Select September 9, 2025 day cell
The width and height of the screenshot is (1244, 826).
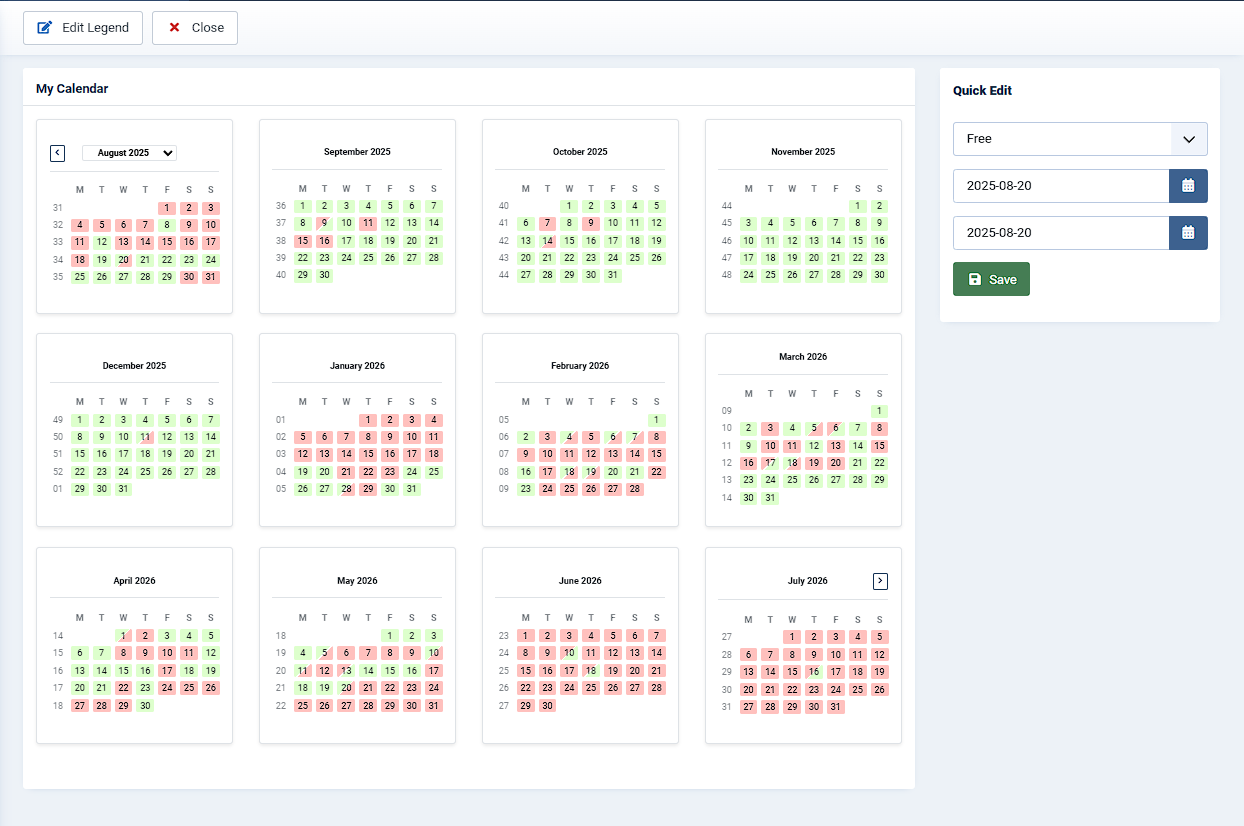click(324, 224)
